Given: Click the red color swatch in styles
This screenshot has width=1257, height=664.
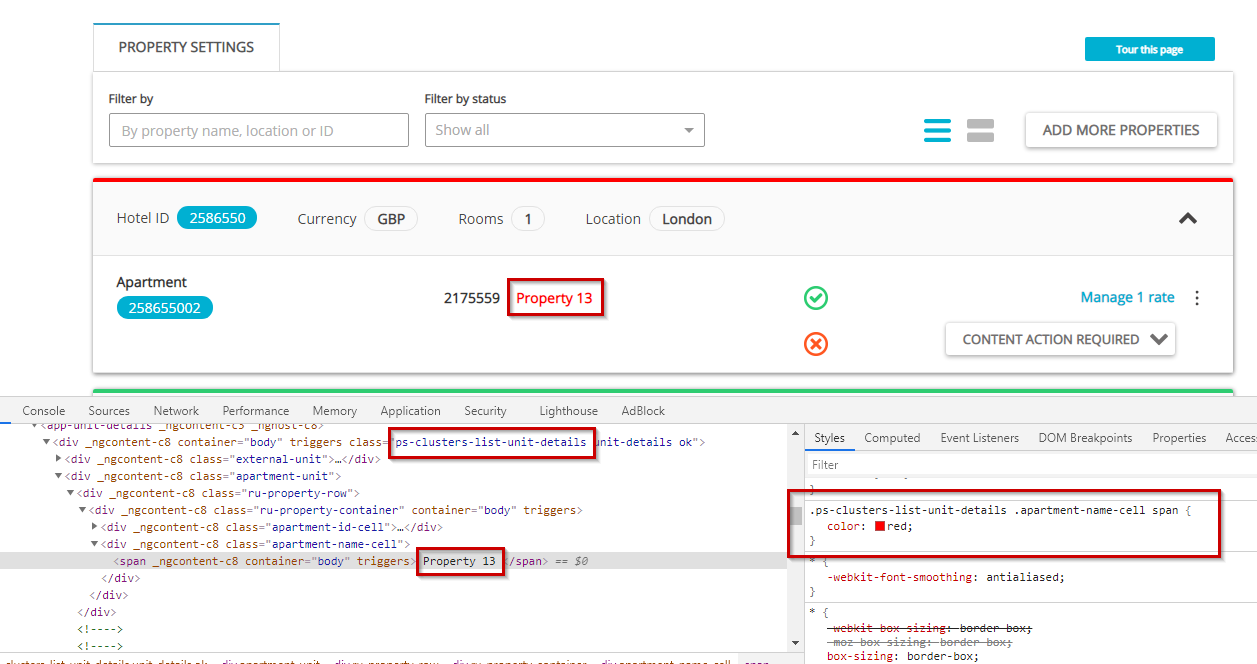Looking at the screenshot, I should click(x=880, y=526).
